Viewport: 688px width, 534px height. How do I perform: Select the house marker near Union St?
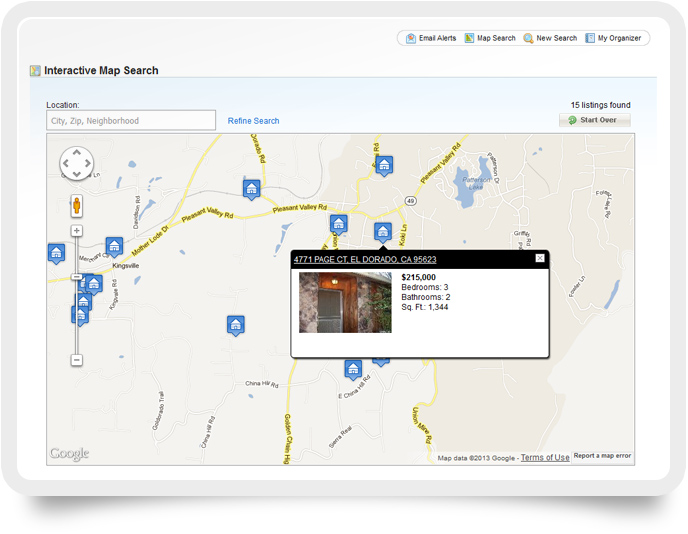[x=339, y=225]
